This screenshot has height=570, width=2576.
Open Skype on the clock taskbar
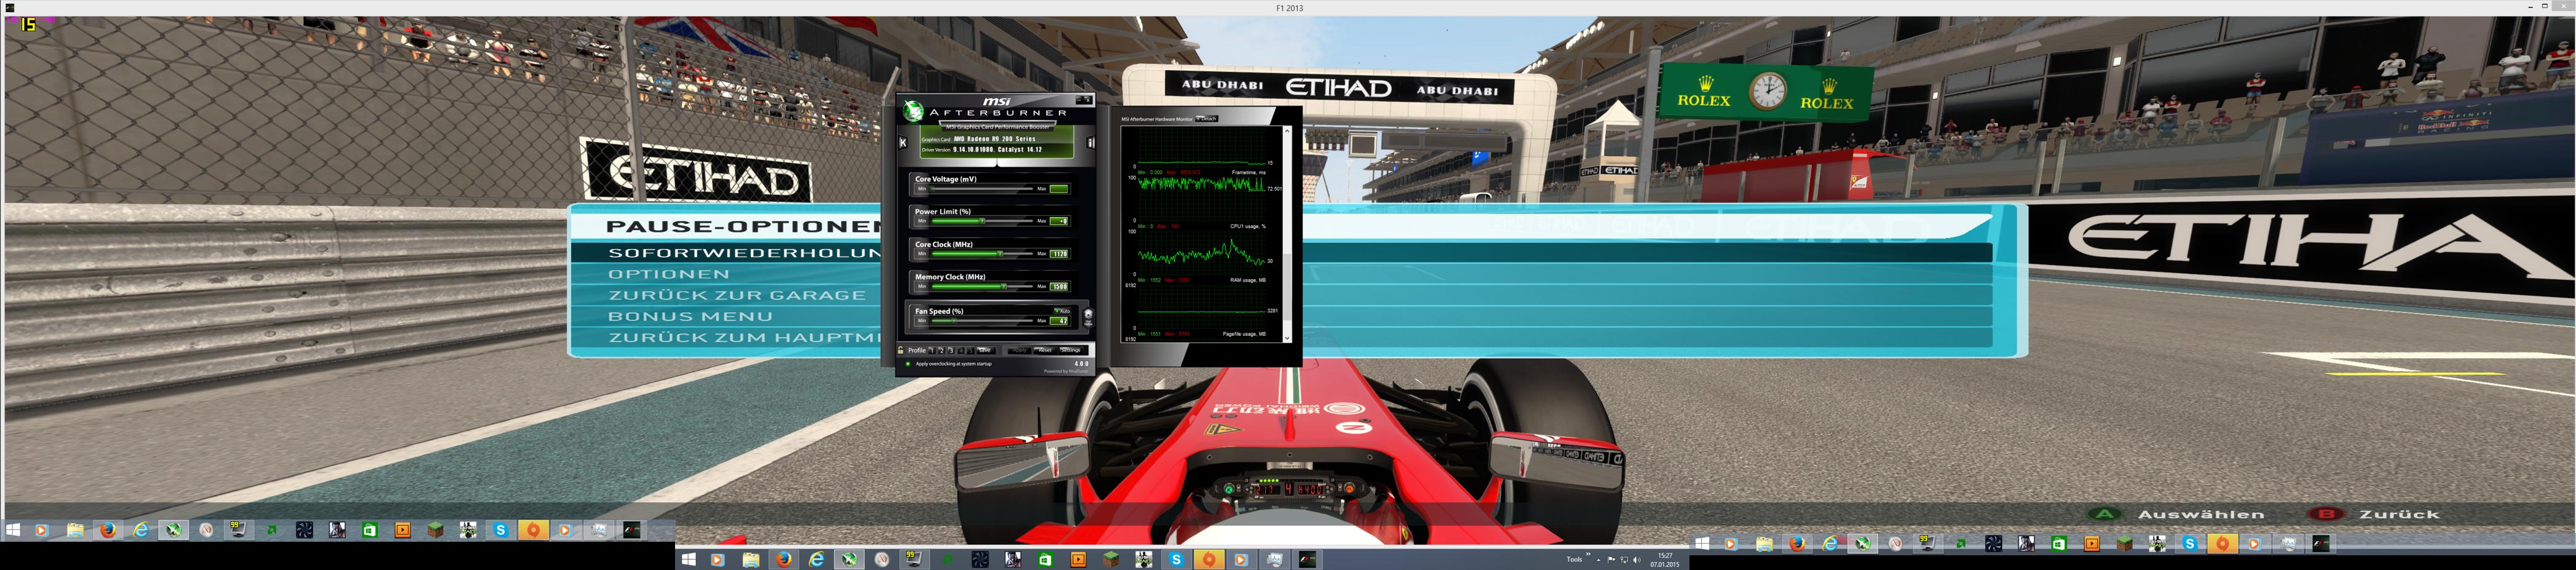(1177, 560)
